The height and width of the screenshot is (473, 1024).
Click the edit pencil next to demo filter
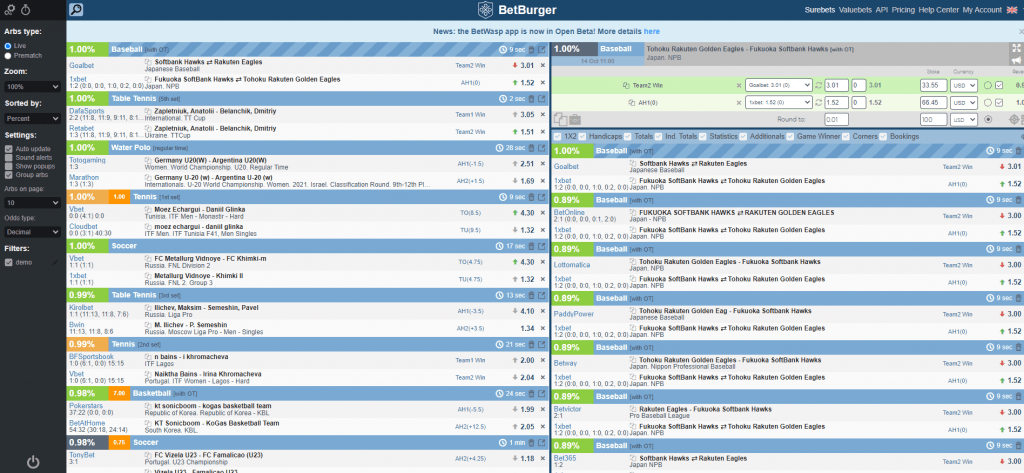click(x=55, y=262)
